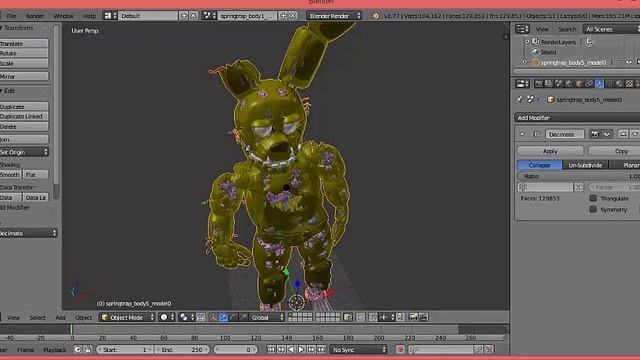Viewport: 640px width, 360px height.
Task: Toggle Decimate viewport visibility eye icon
Action: coord(607,134)
